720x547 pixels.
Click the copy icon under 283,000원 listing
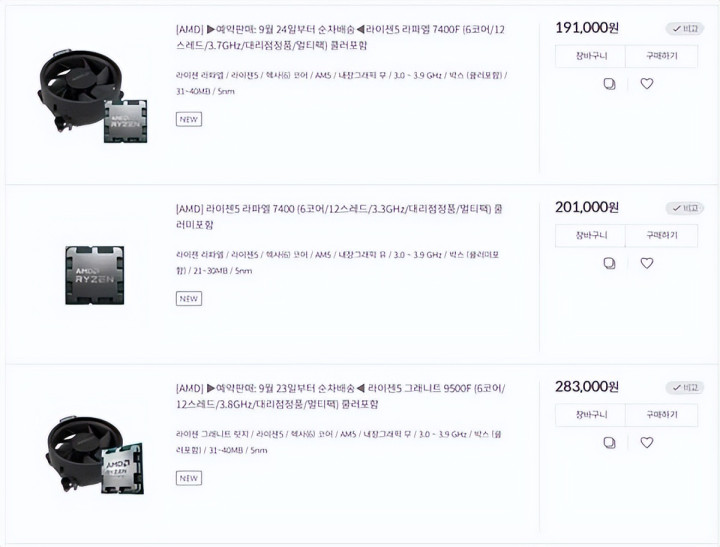click(609, 443)
